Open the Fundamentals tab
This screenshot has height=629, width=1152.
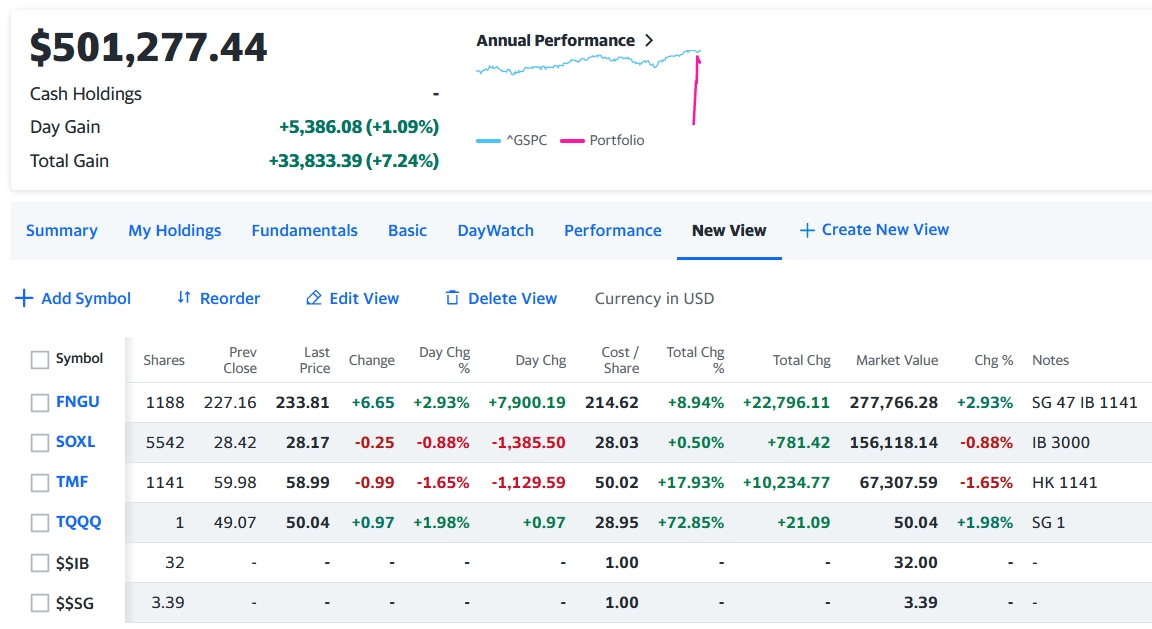coord(304,230)
